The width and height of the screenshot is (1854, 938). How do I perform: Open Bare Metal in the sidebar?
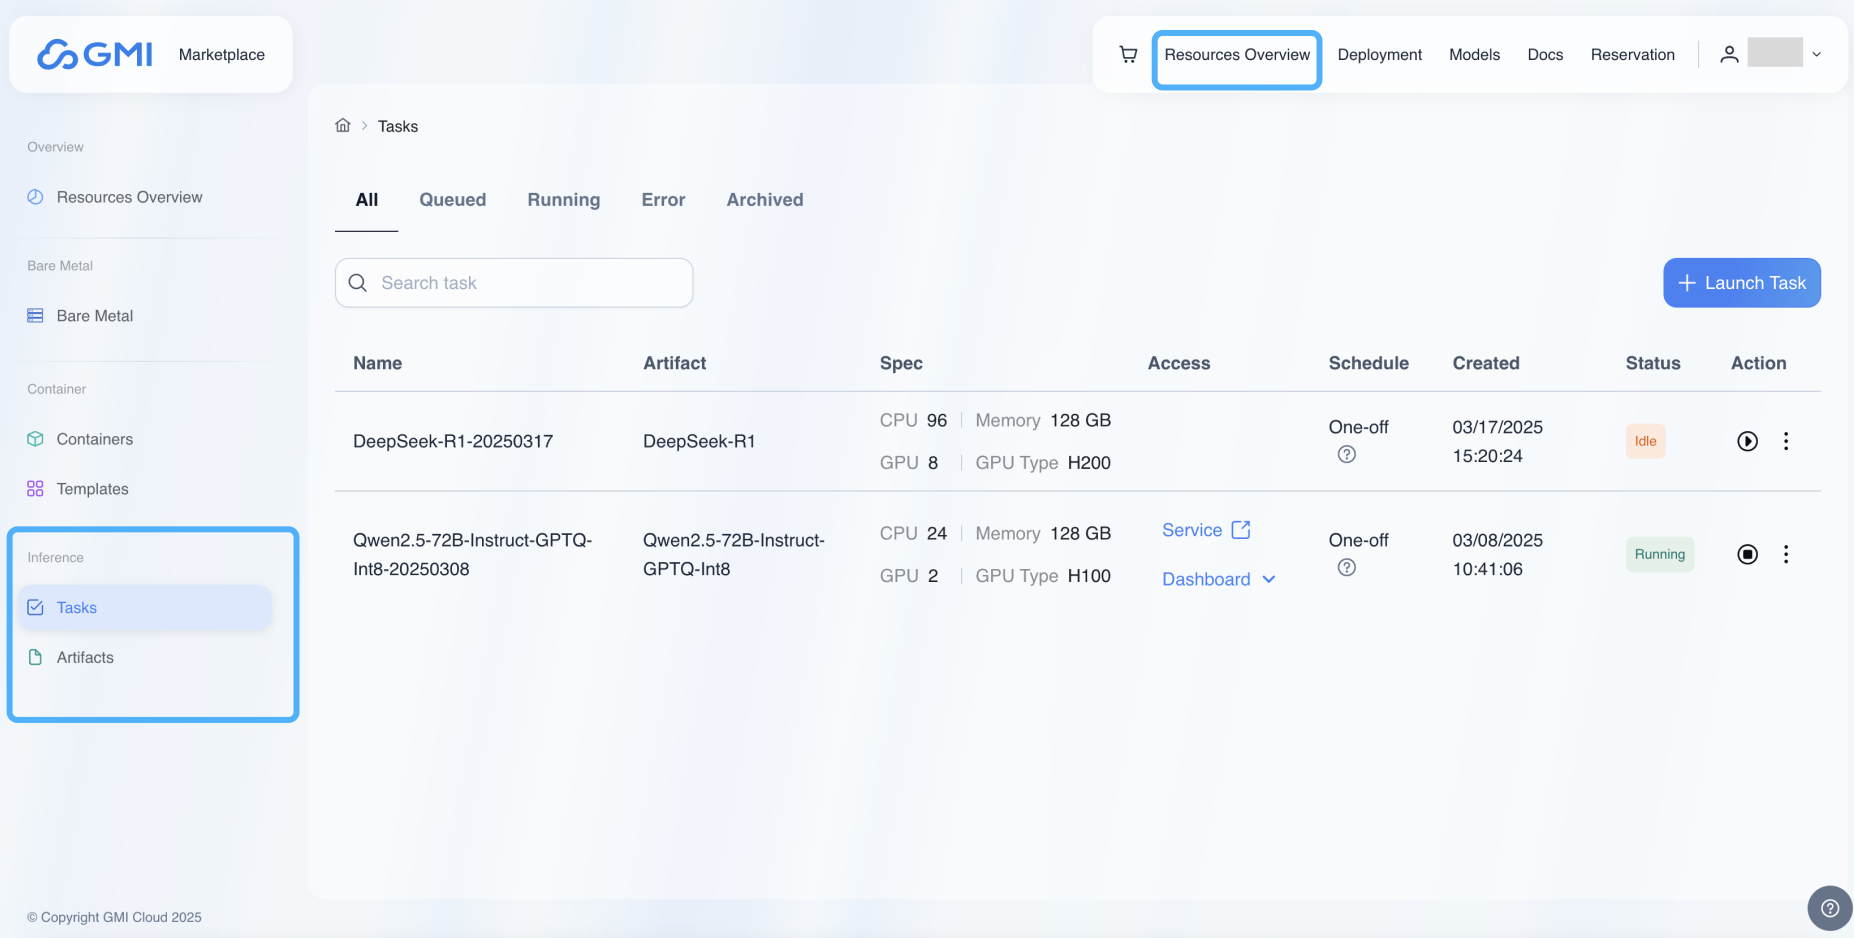pos(95,316)
